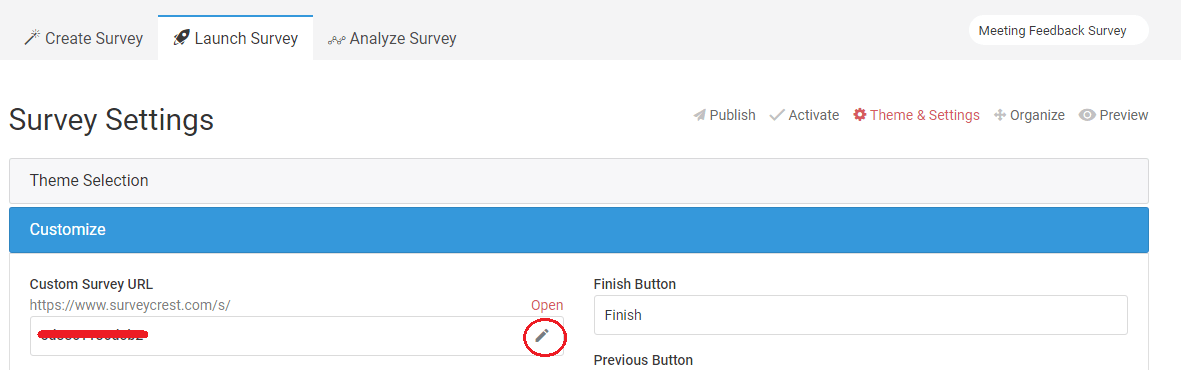This screenshot has height=370, width=1181.
Task: Click the Theme & Settings gear icon
Action: tap(859, 115)
